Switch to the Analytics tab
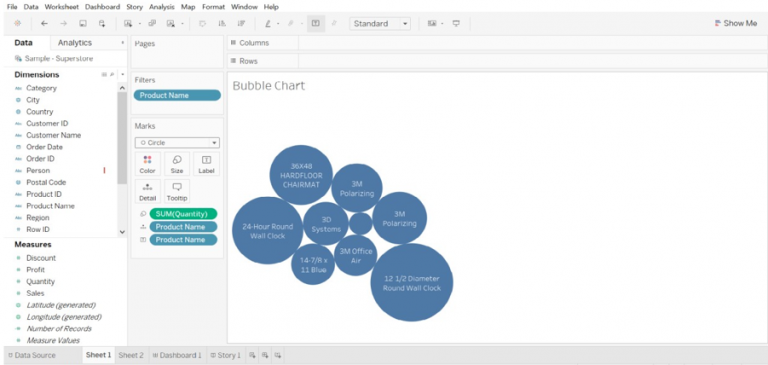 coord(74,43)
